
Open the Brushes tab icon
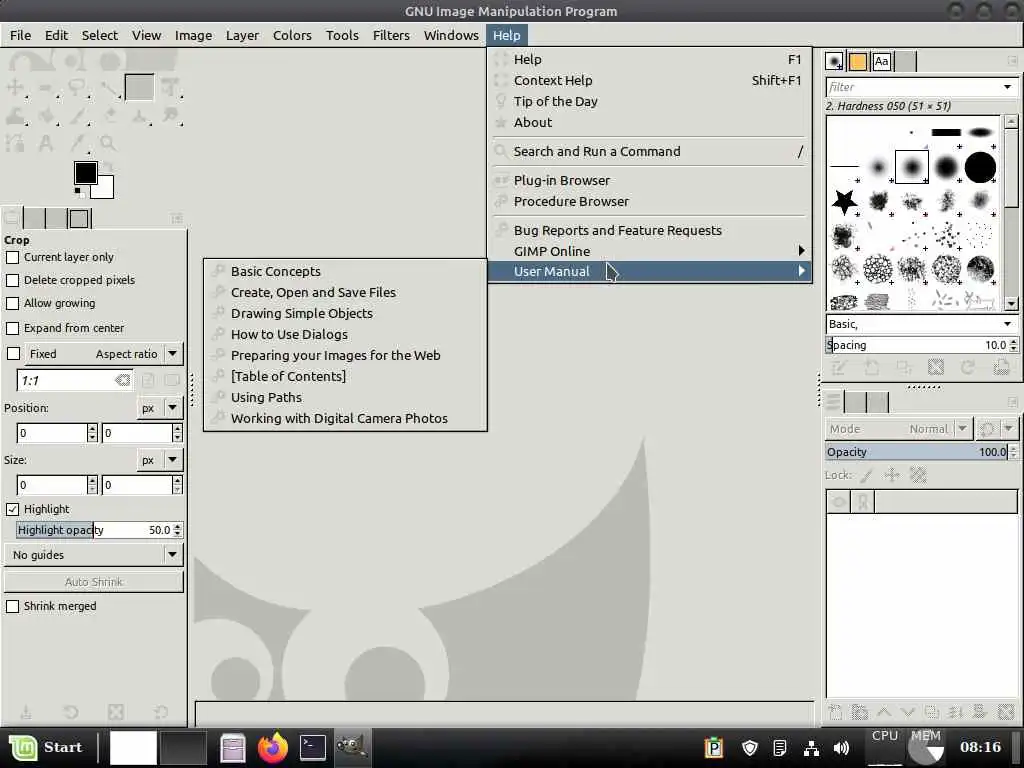point(834,61)
